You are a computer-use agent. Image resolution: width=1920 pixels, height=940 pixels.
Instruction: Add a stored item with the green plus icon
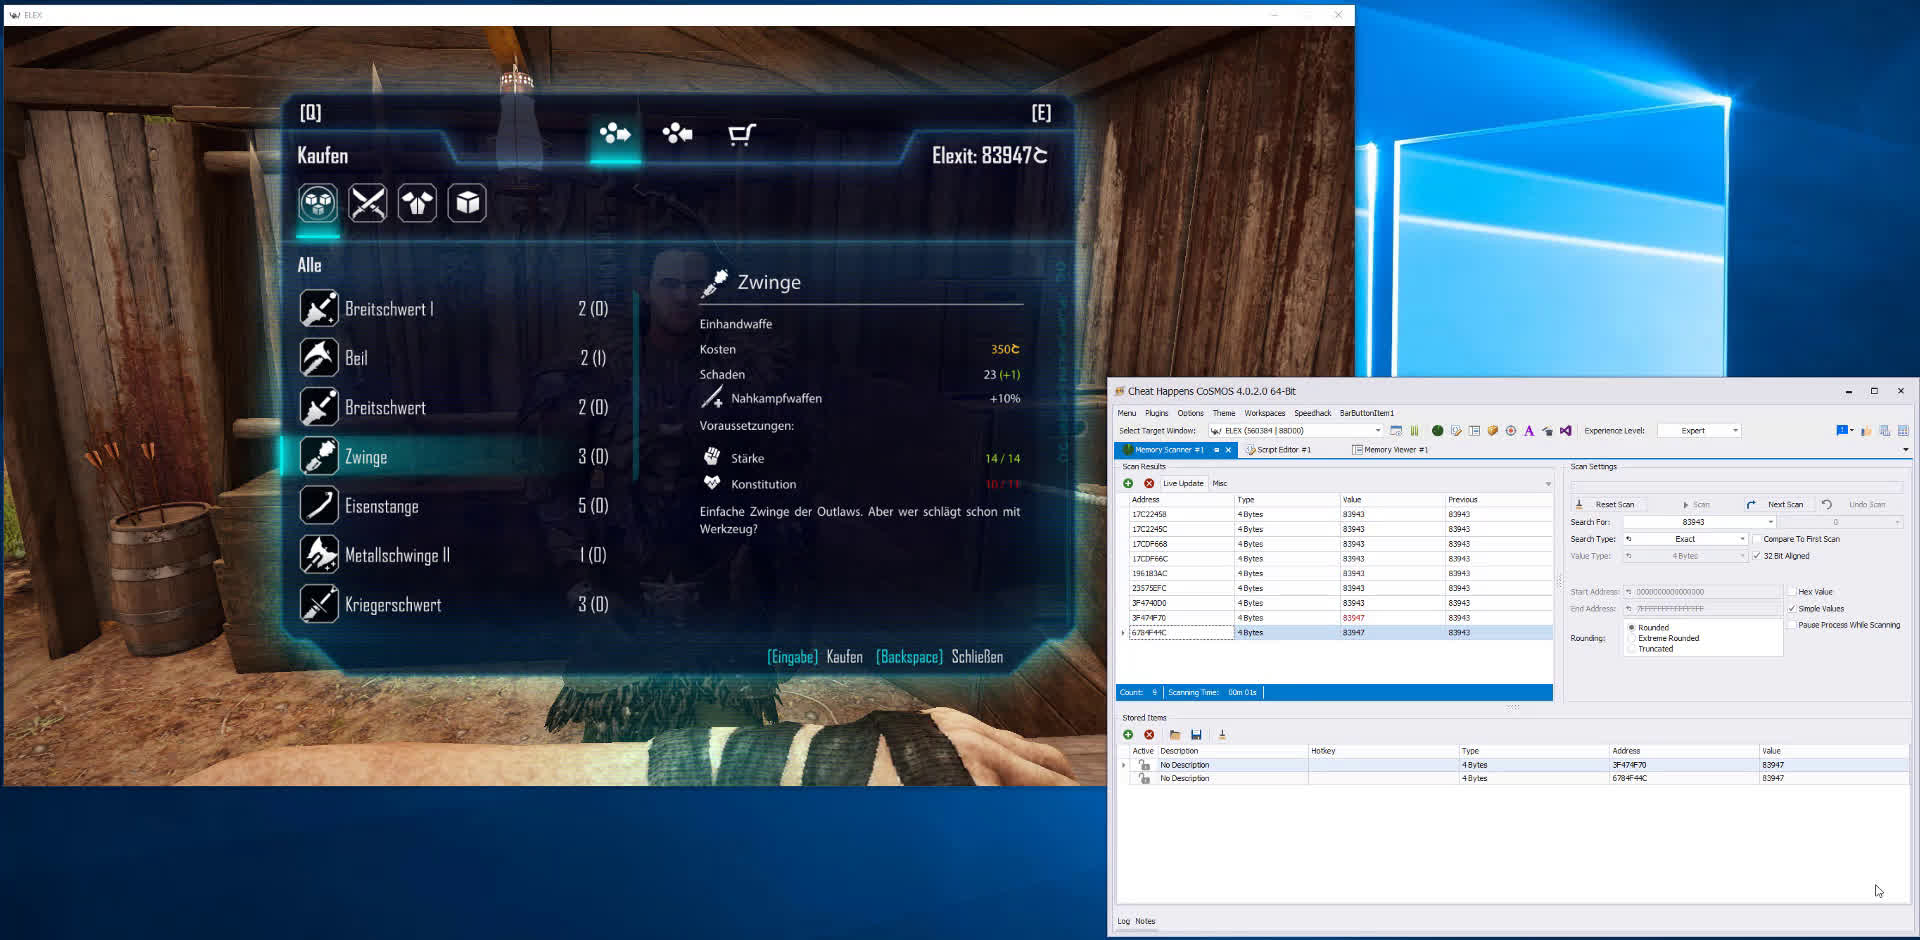pos(1128,735)
